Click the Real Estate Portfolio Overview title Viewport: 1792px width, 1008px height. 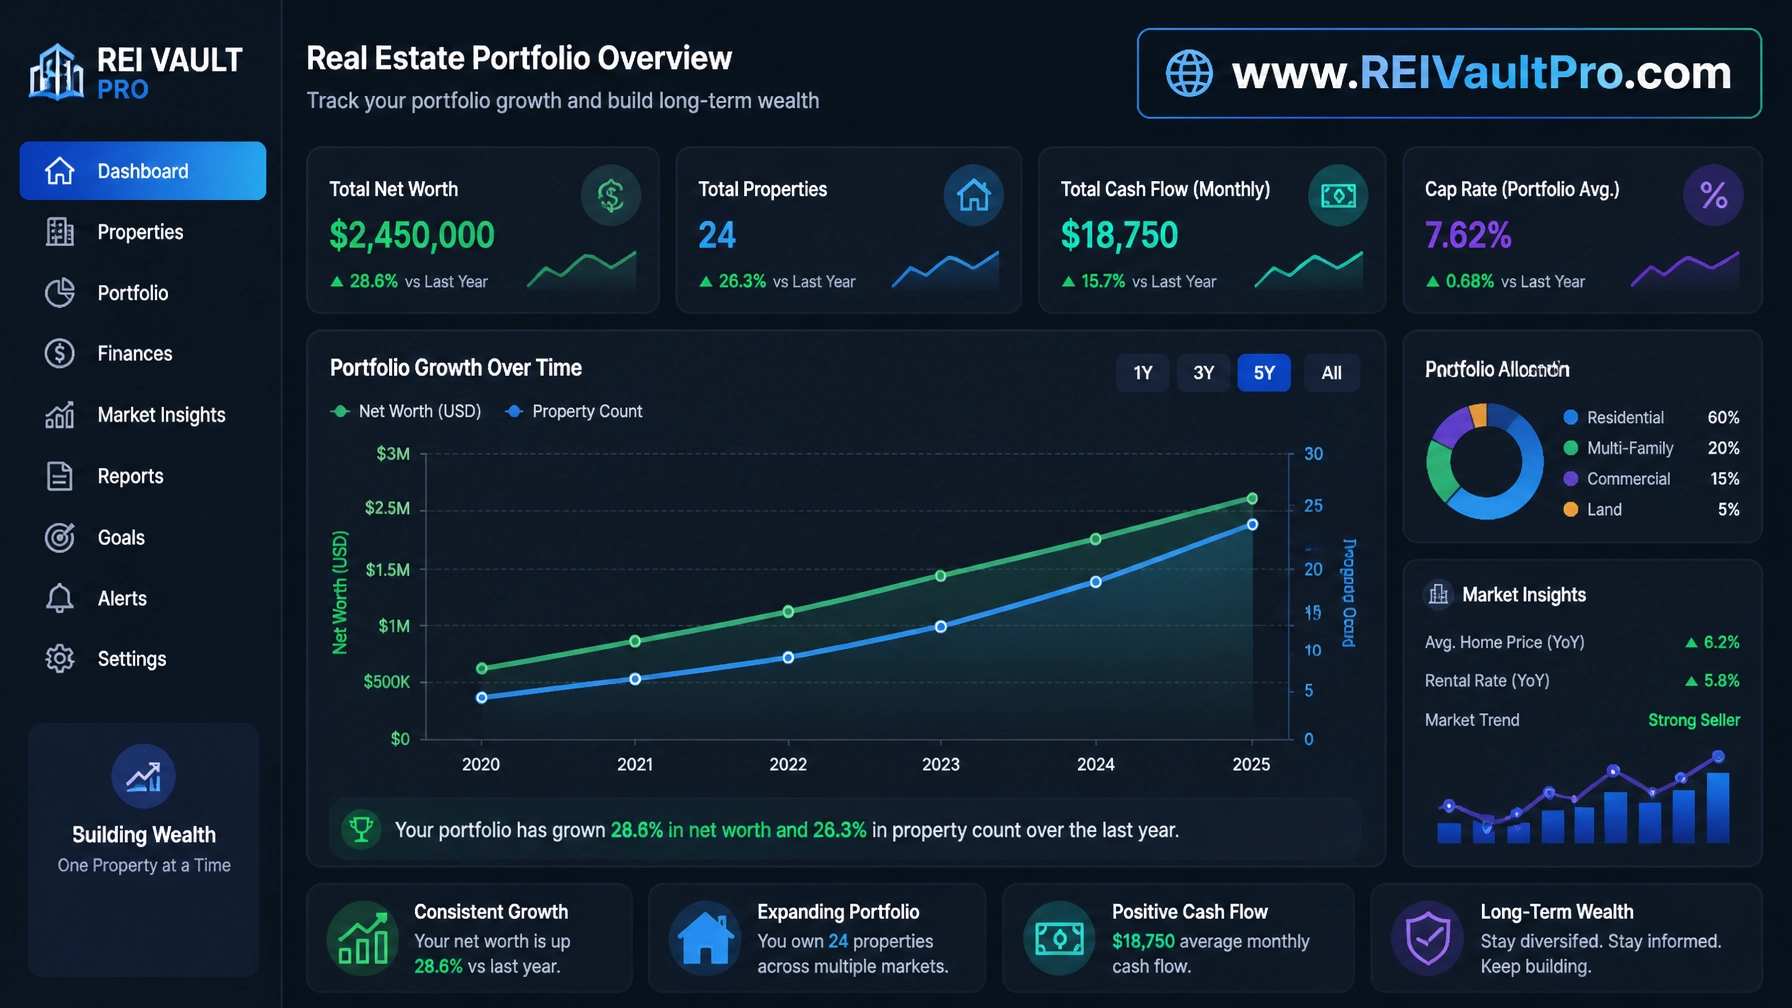[x=519, y=58]
